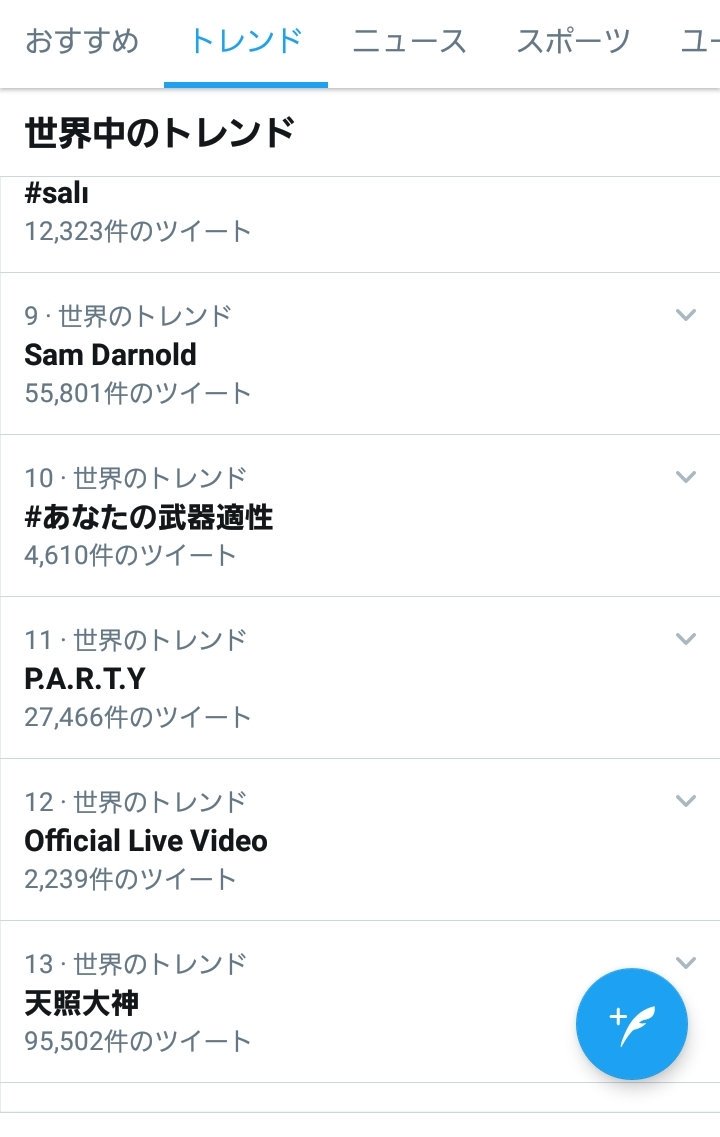Screen dimensions: 720x1137
Task: View the 天照大神 trending topic
Action: pyautogui.click(x=82, y=1003)
